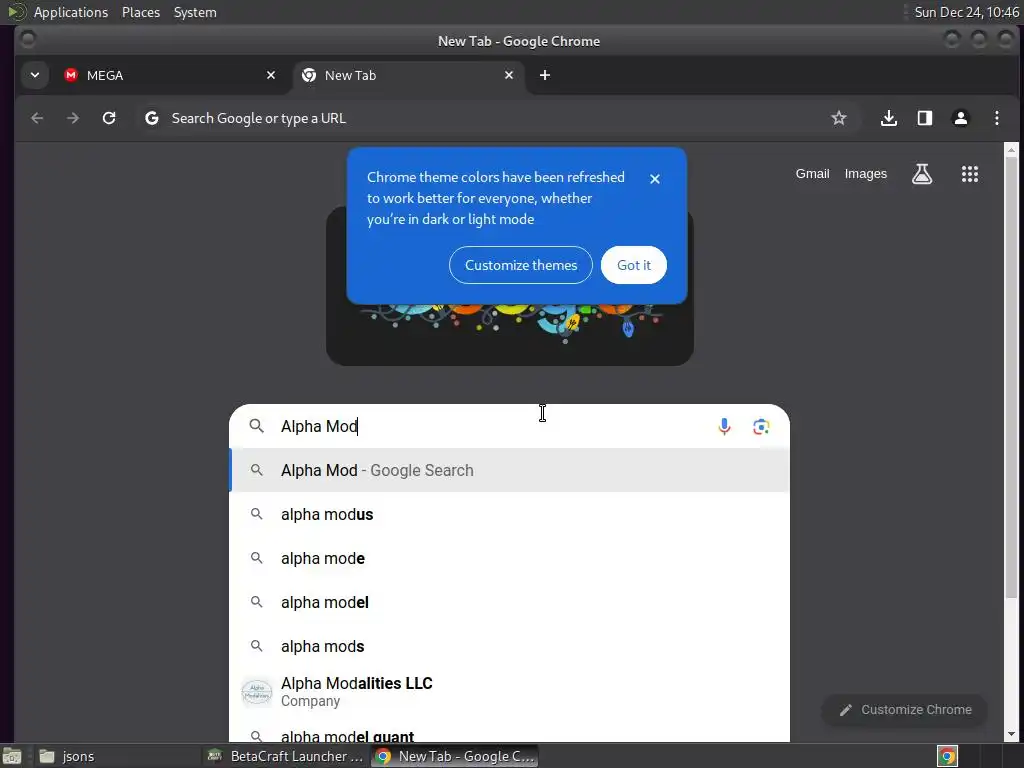Open the Places menu

pyautogui.click(x=140, y=12)
